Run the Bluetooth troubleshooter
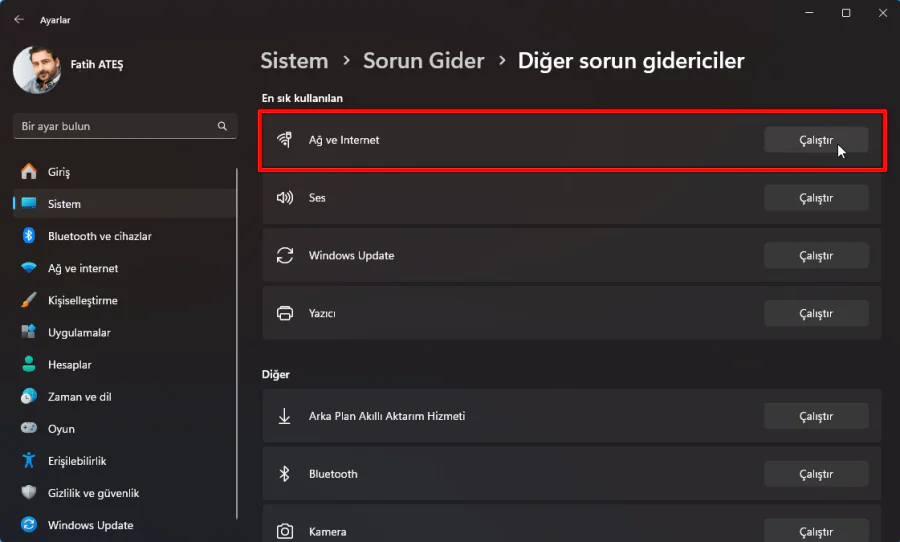 coord(816,474)
